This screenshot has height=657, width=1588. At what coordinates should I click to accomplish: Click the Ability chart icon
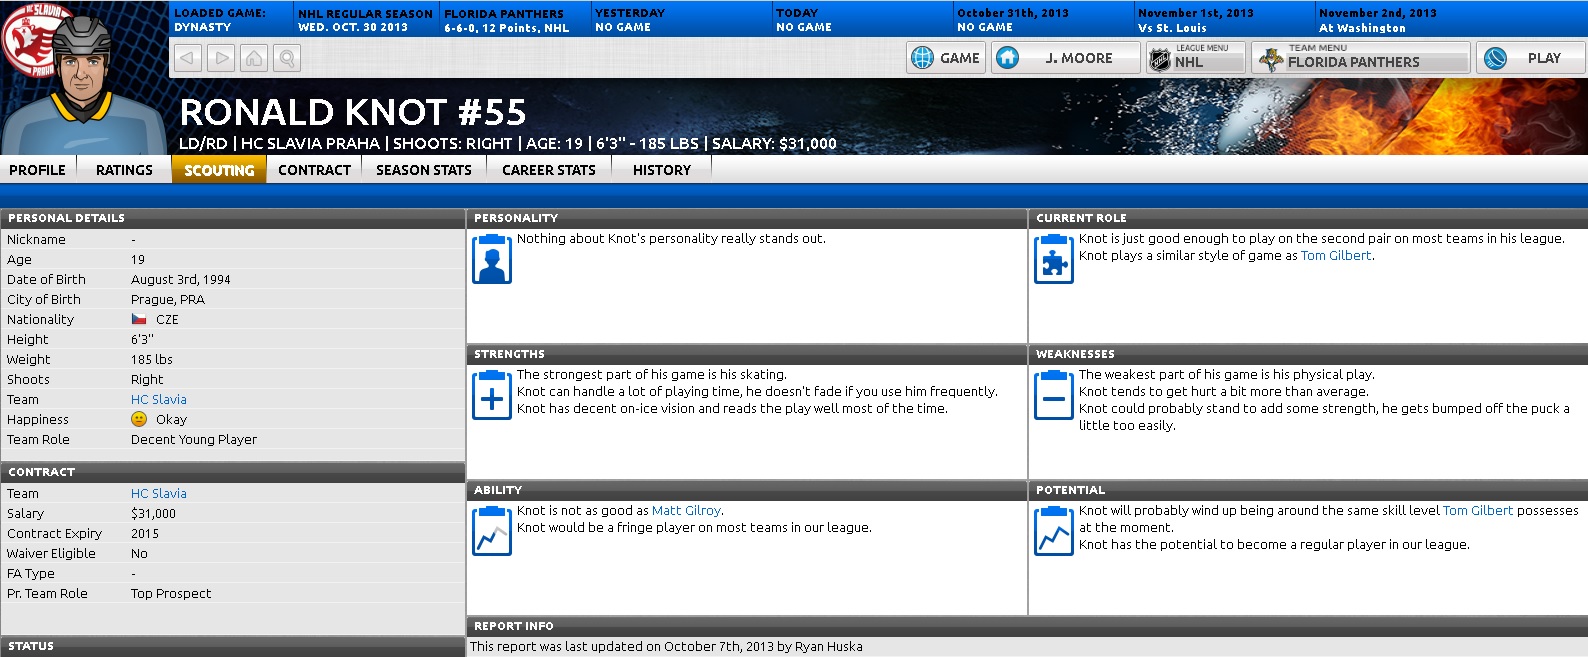492,531
